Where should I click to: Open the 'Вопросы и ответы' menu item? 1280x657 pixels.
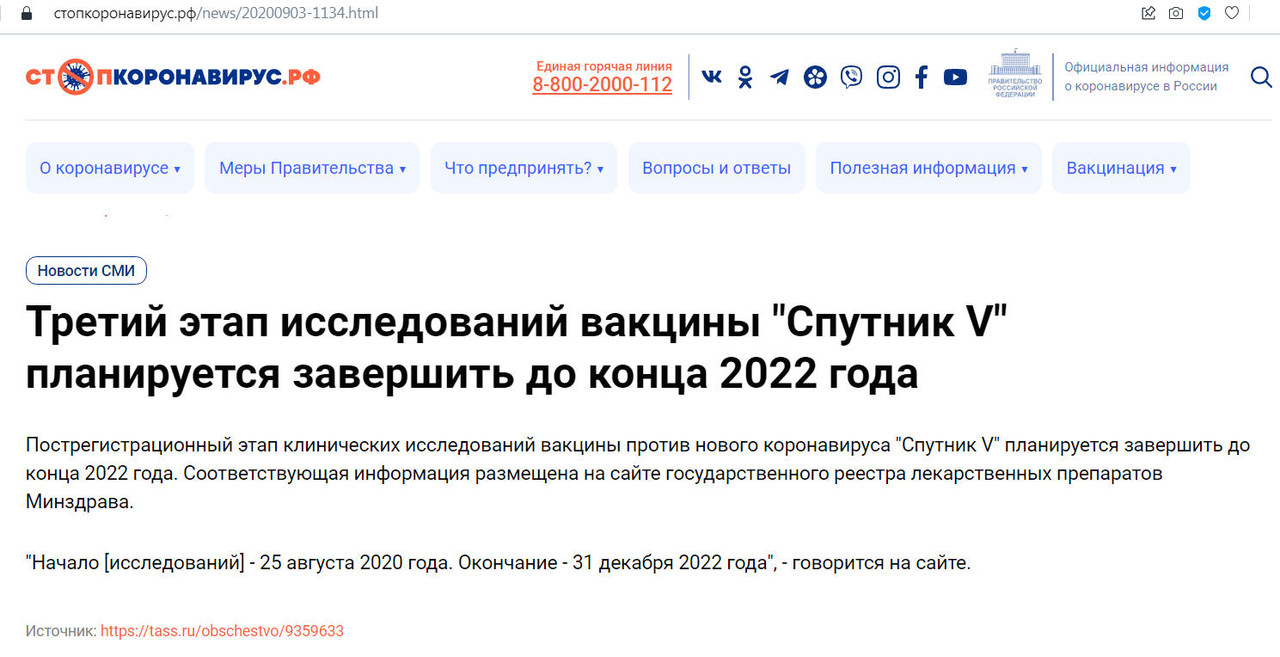(x=717, y=168)
